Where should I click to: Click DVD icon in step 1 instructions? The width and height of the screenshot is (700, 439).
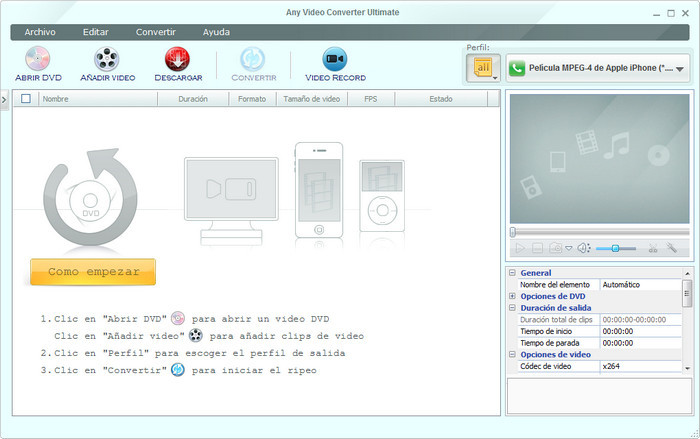178,318
